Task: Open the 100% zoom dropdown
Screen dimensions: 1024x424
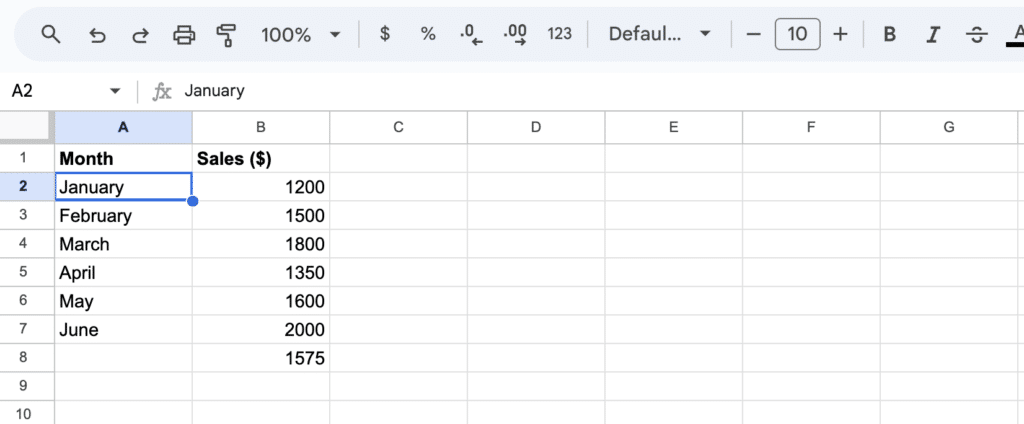Action: pyautogui.click(x=299, y=35)
